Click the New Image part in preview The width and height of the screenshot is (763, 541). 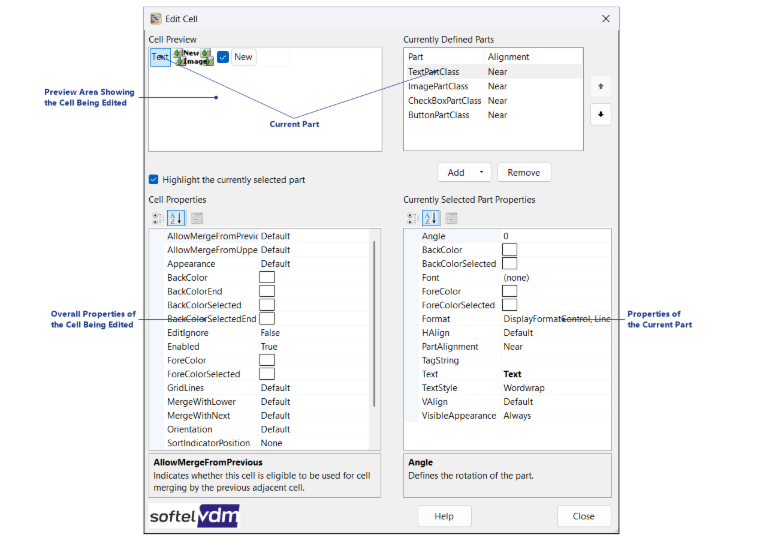pos(193,57)
